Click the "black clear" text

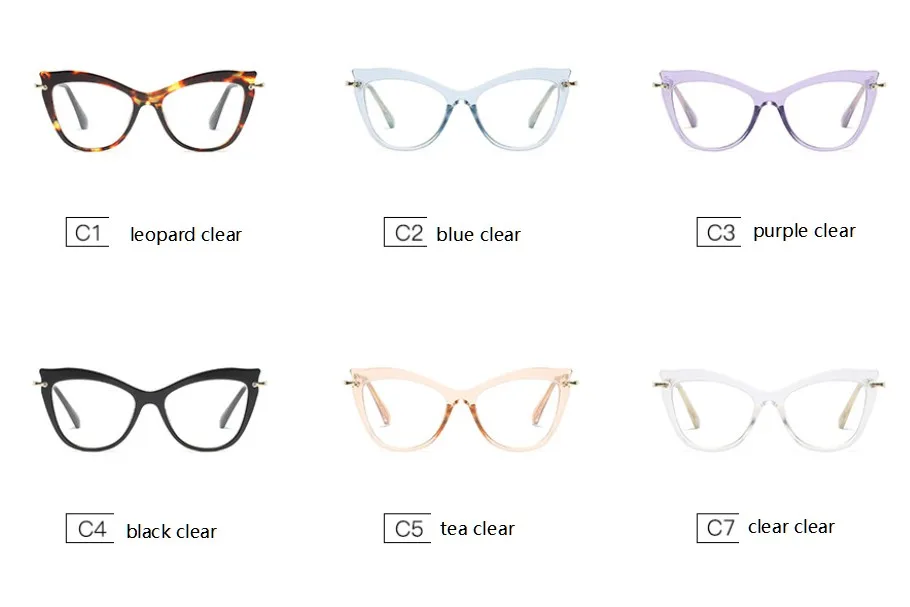tap(171, 531)
